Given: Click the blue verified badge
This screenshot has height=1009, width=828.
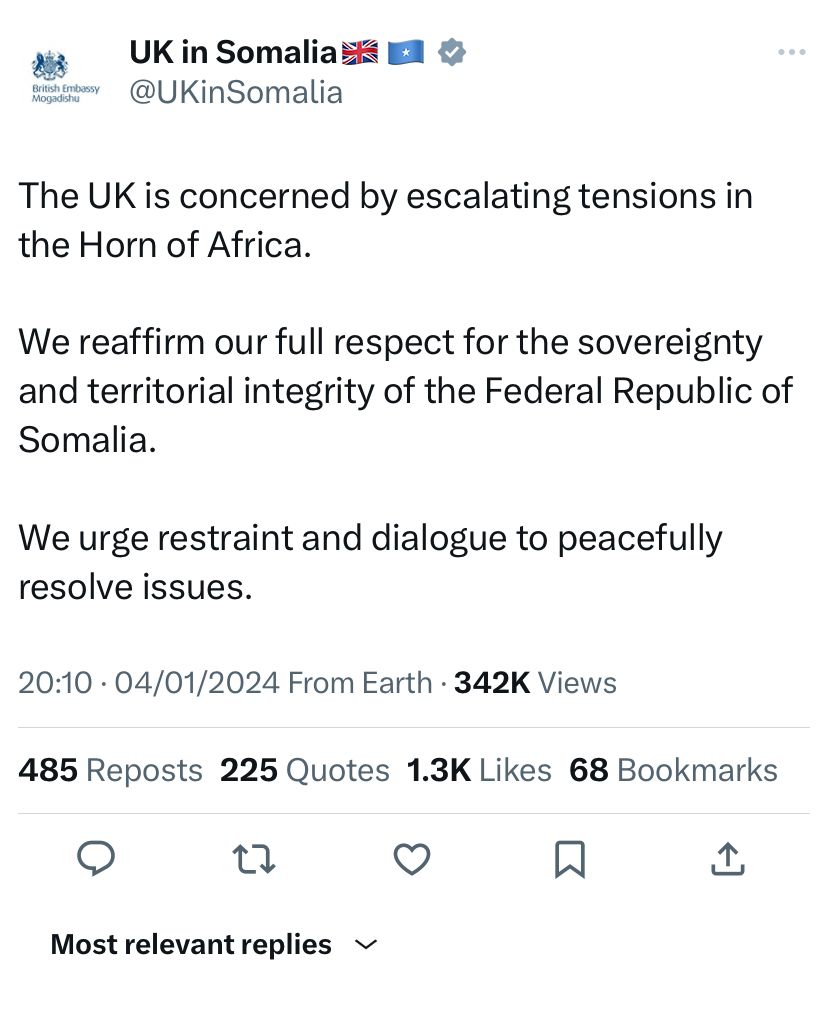Looking at the screenshot, I should pyautogui.click(x=453, y=52).
